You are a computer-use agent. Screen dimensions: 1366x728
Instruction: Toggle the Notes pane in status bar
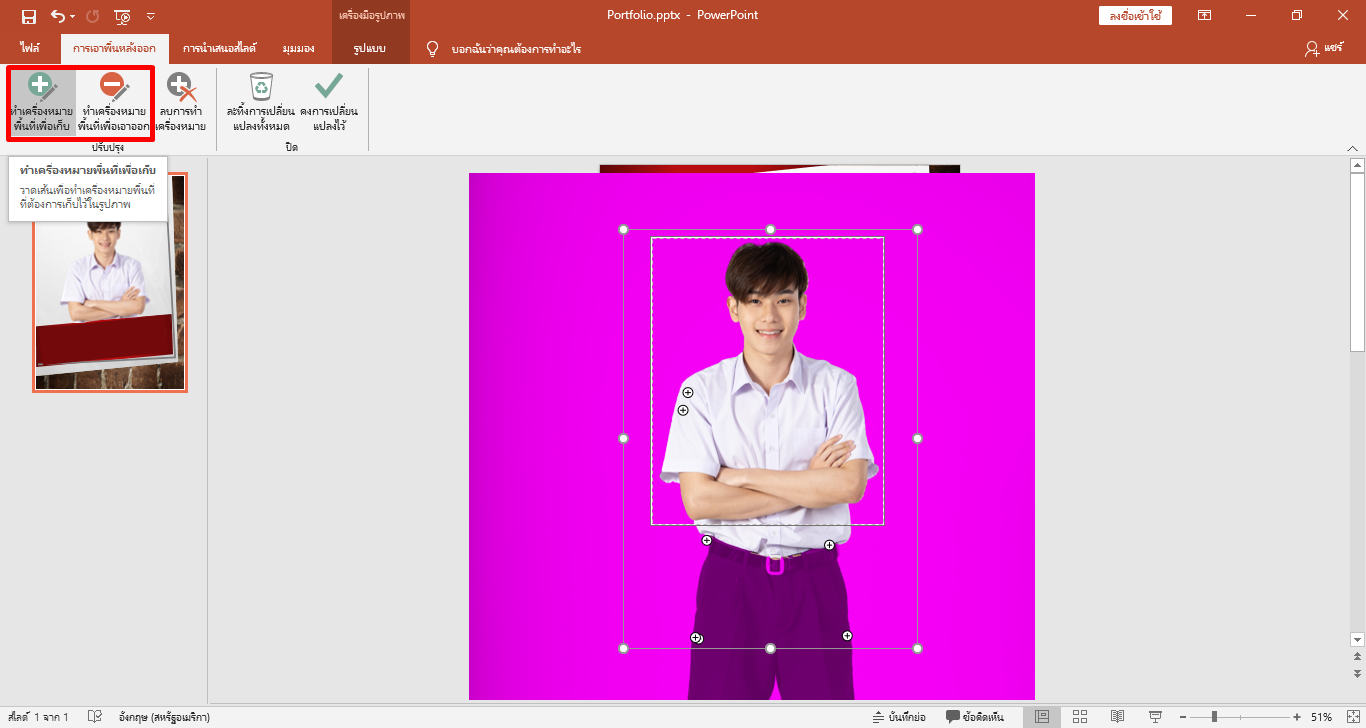click(x=897, y=717)
